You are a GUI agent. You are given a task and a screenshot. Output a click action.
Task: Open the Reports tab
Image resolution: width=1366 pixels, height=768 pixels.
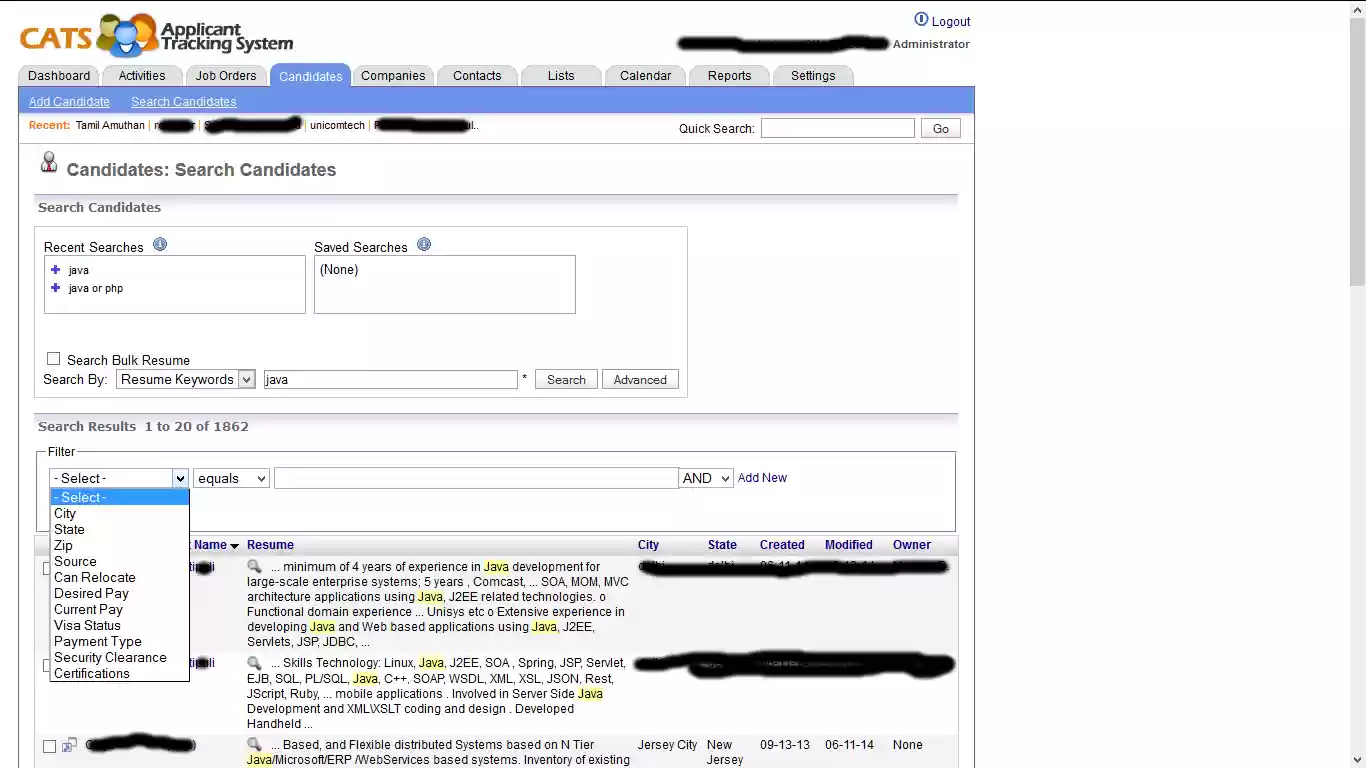point(729,76)
